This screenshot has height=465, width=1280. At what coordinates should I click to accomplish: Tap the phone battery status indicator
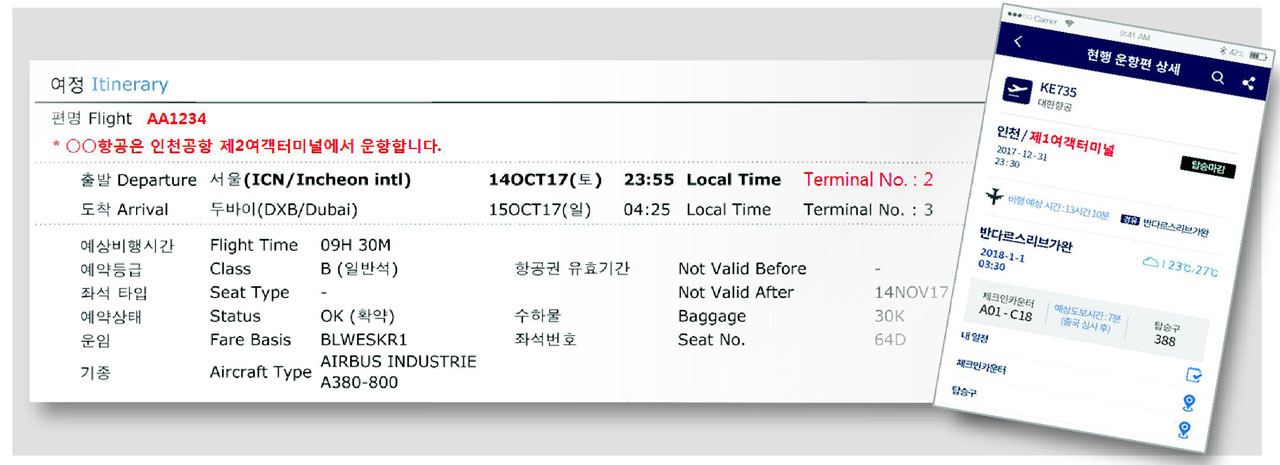click(1236, 51)
